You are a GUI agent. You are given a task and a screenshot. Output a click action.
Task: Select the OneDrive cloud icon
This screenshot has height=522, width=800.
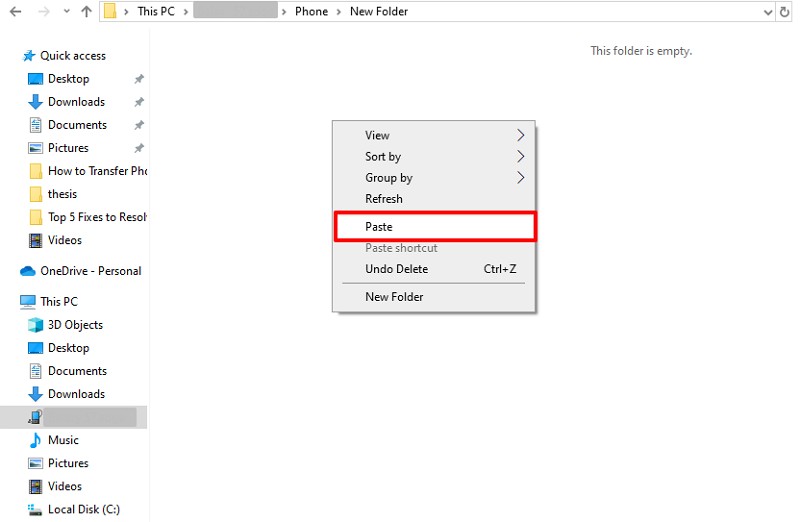[x=28, y=271]
